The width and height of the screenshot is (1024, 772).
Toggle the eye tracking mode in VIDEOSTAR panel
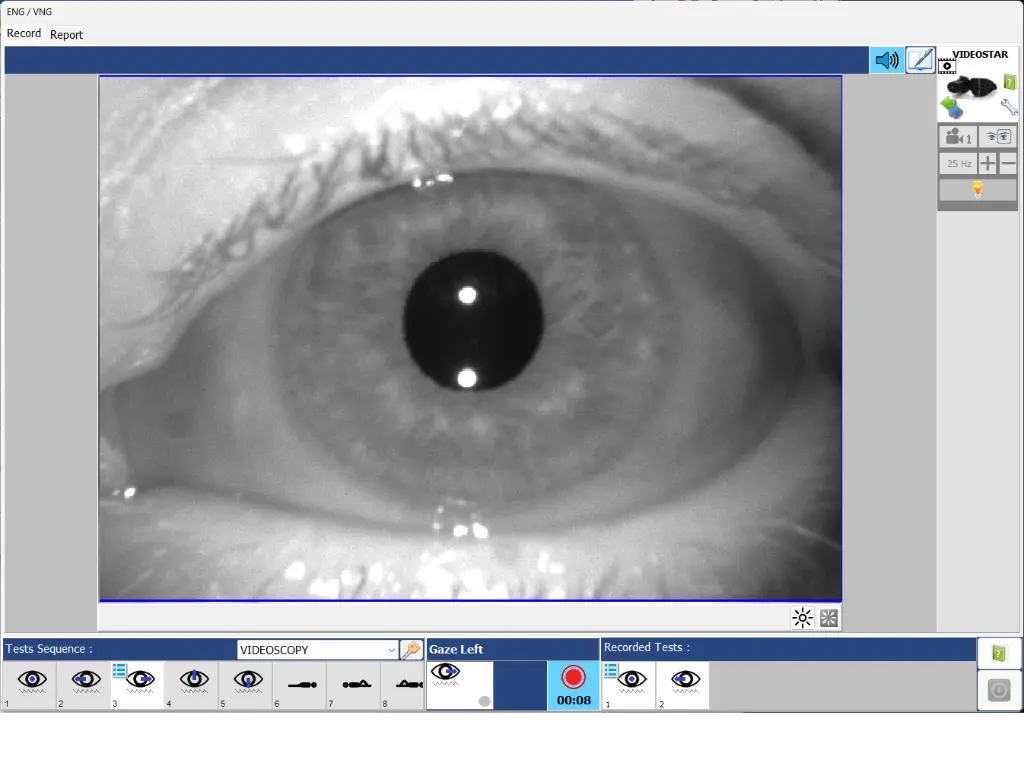tap(1000, 136)
